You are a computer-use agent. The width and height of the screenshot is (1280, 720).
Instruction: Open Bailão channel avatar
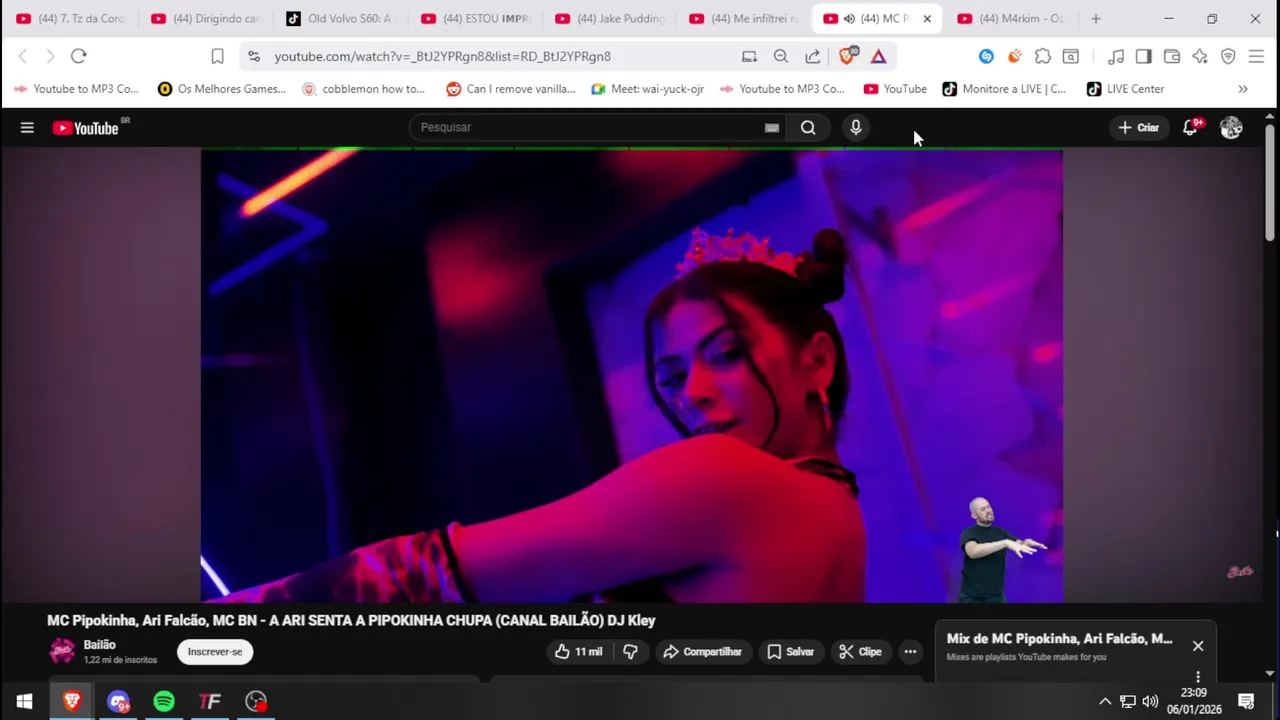pyautogui.click(x=62, y=651)
